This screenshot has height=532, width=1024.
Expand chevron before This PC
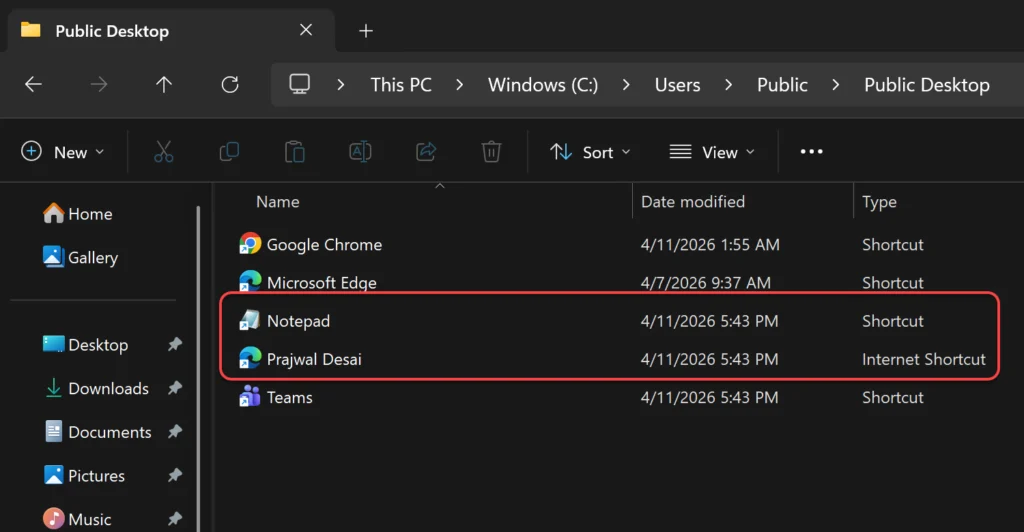coord(340,85)
